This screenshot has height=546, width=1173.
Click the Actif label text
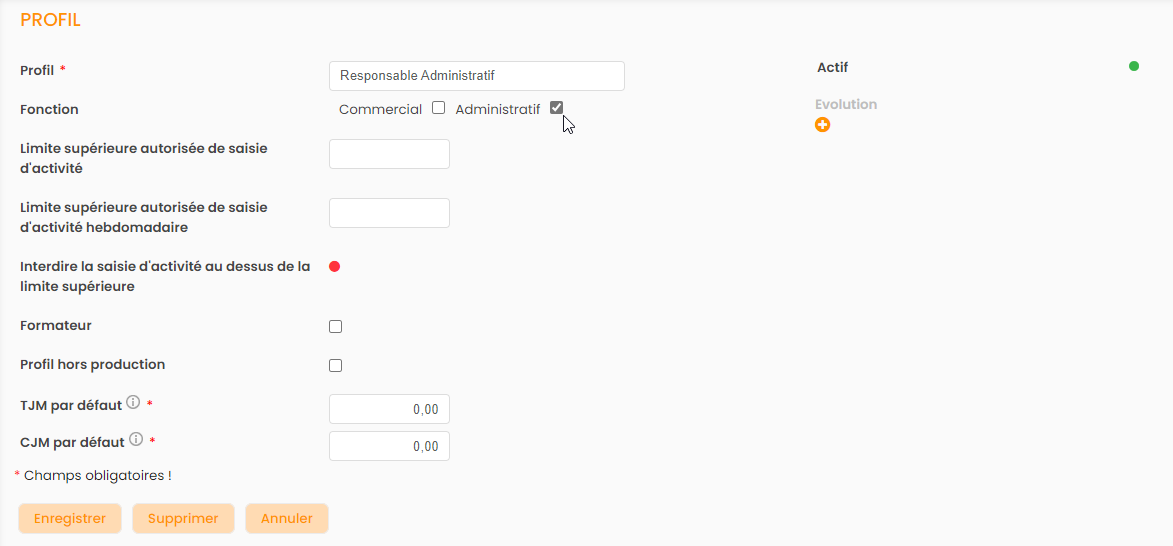click(832, 68)
